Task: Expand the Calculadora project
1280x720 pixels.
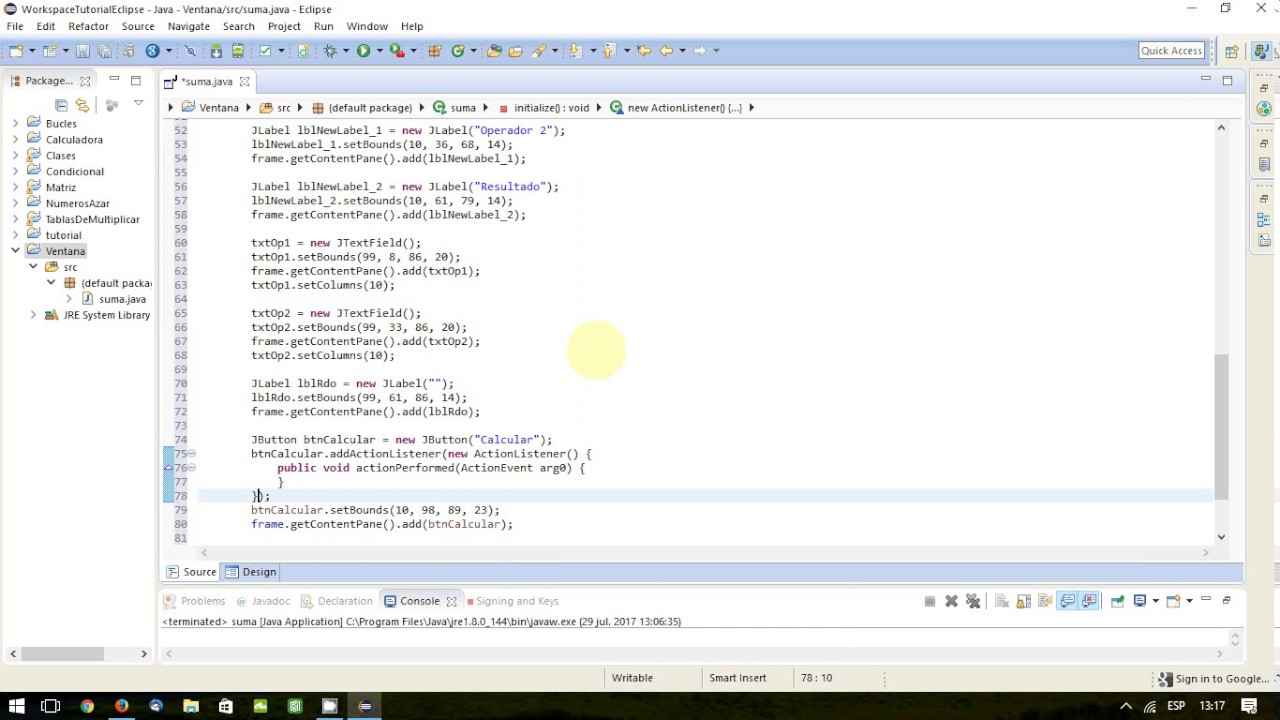Action: (x=15, y=139)
